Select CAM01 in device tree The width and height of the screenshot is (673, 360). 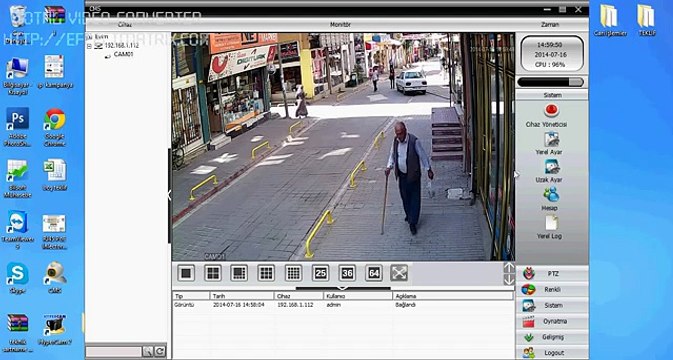tap(123, 54)
